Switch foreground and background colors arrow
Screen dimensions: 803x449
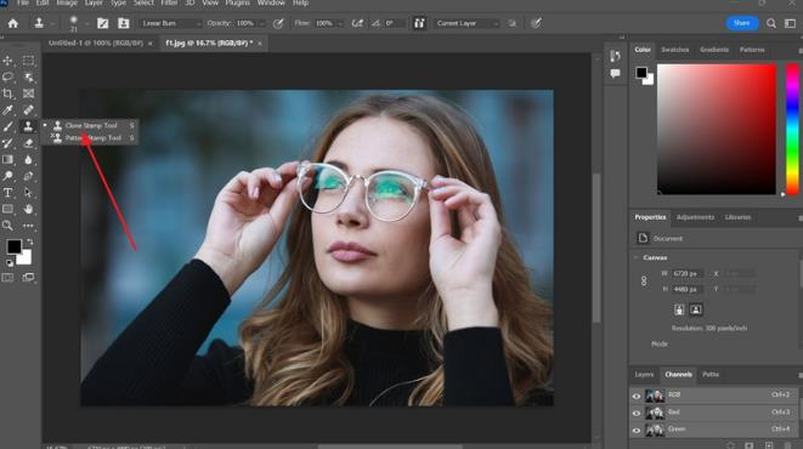pos(30,241)
